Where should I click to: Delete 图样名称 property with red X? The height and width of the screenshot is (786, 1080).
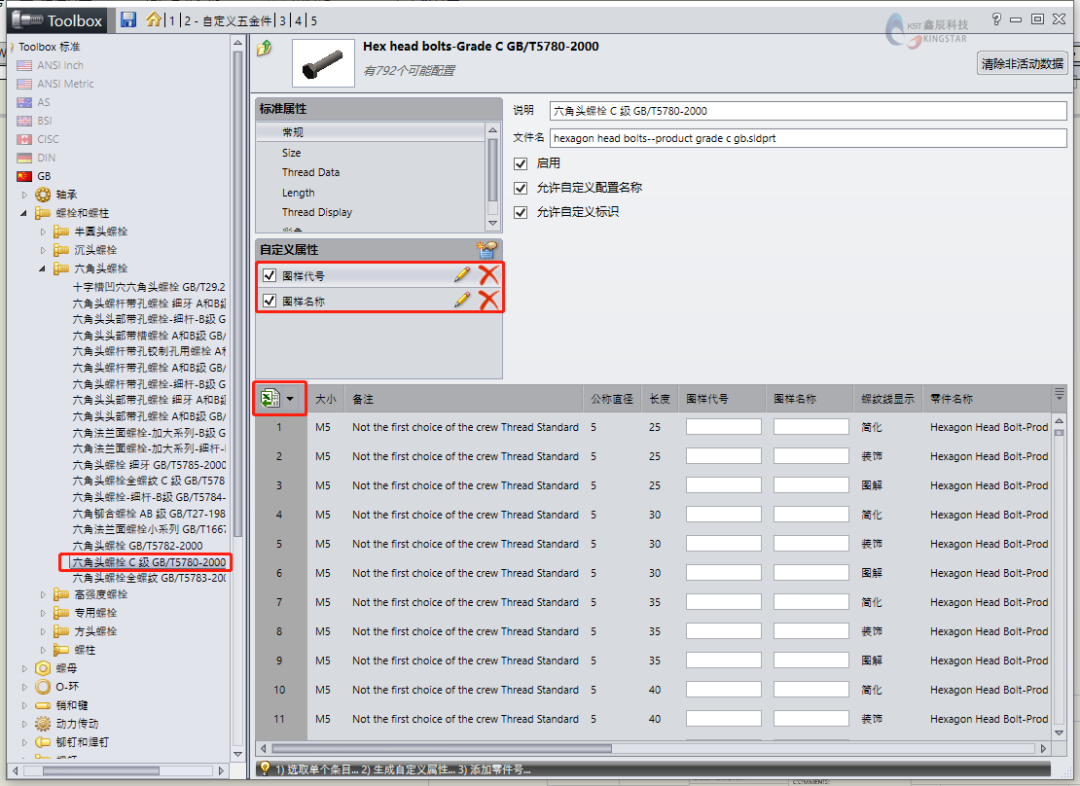pyautogui.click(x=488, y=300)
